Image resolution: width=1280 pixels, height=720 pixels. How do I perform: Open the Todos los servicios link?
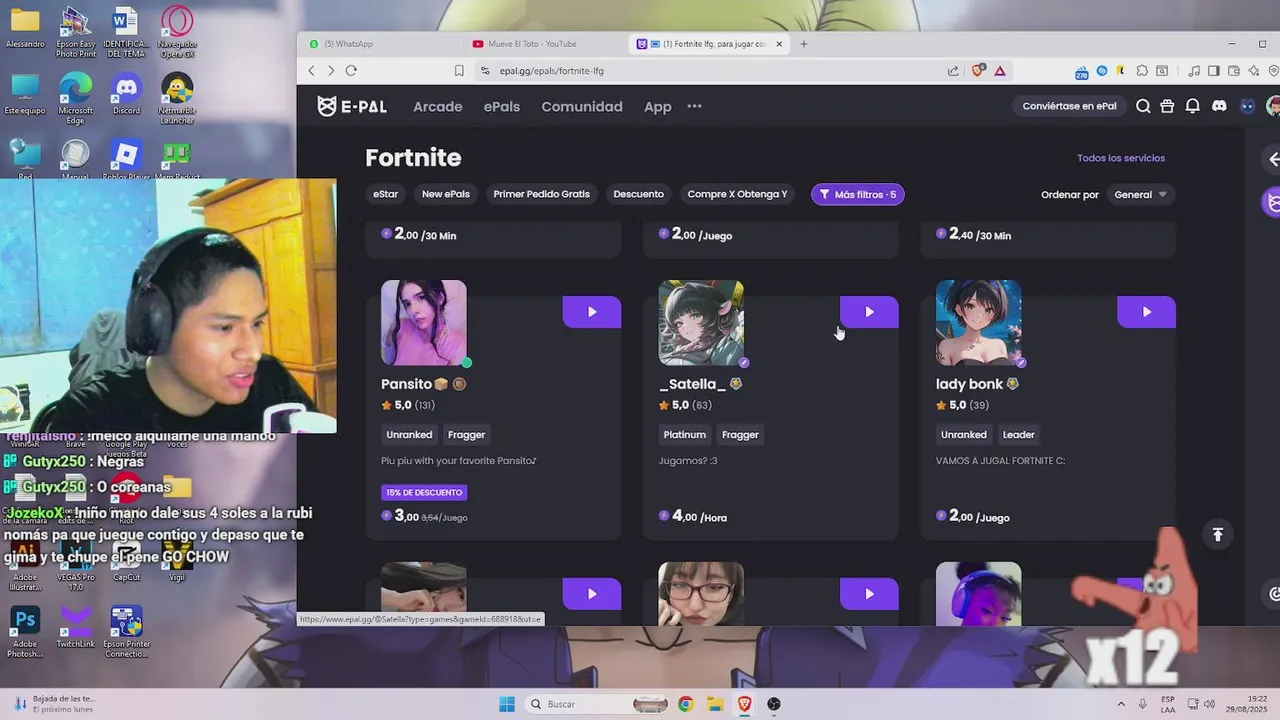(x=1121, y=158)
